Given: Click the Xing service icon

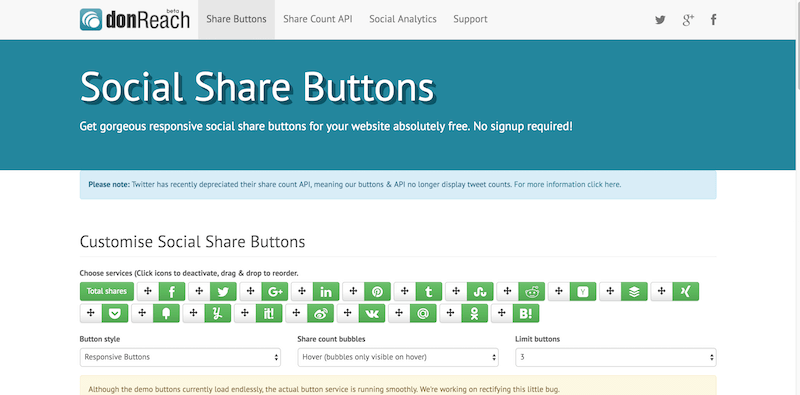Looking at the screenshot, I should pyautogui.click(x=686, y=291).
